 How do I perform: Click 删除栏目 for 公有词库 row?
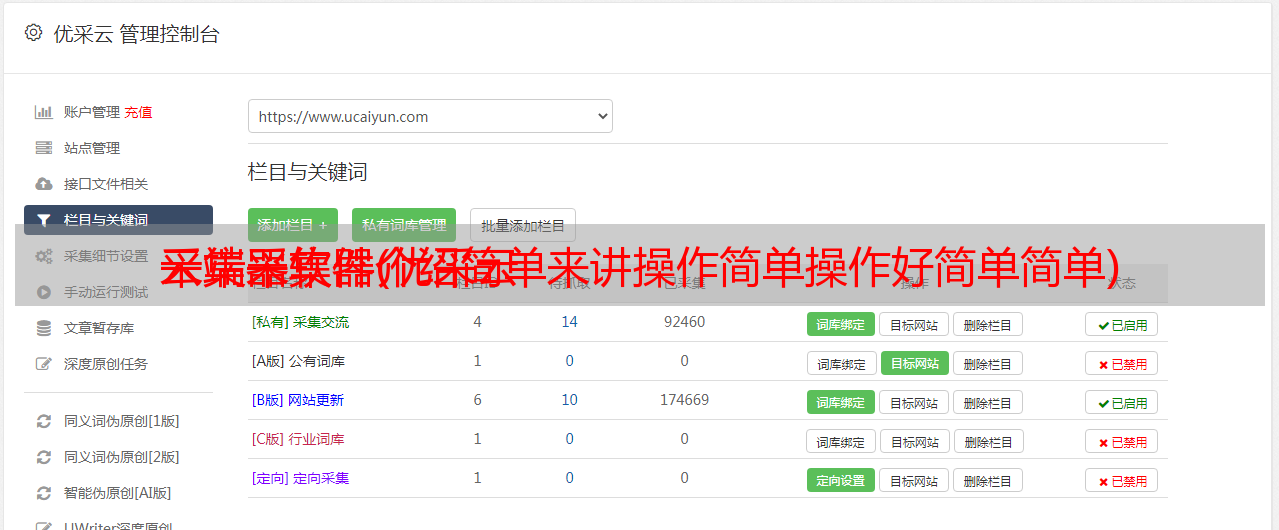tap(988, 363)
